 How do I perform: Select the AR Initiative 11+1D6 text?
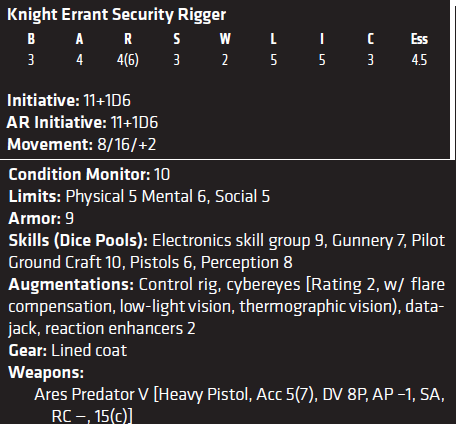(135, 122)
